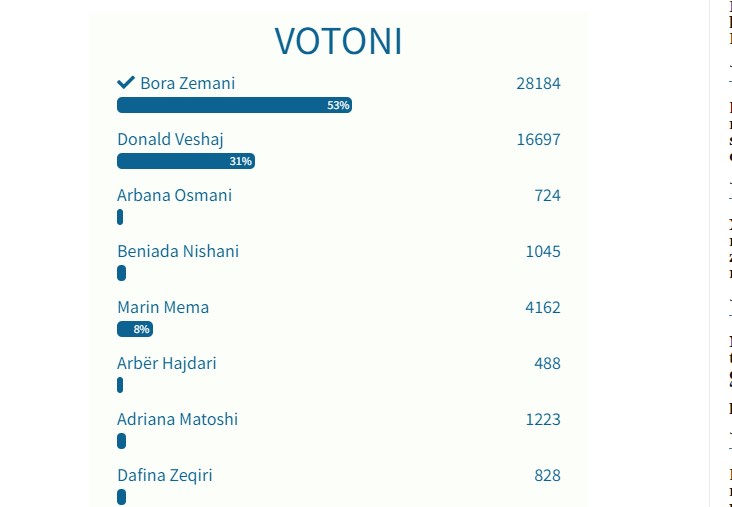Choose Dafina Zeqiri in the list
This screenshot has height=507, width=732.
(x=164, y=475)
